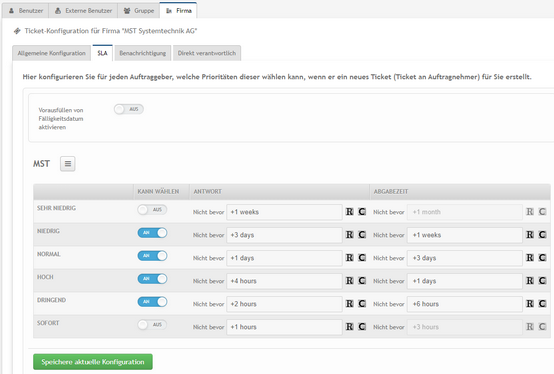Click the C icon of Niedrig Abgabezeit
The image size is (554, 374).
coord(542,235)
